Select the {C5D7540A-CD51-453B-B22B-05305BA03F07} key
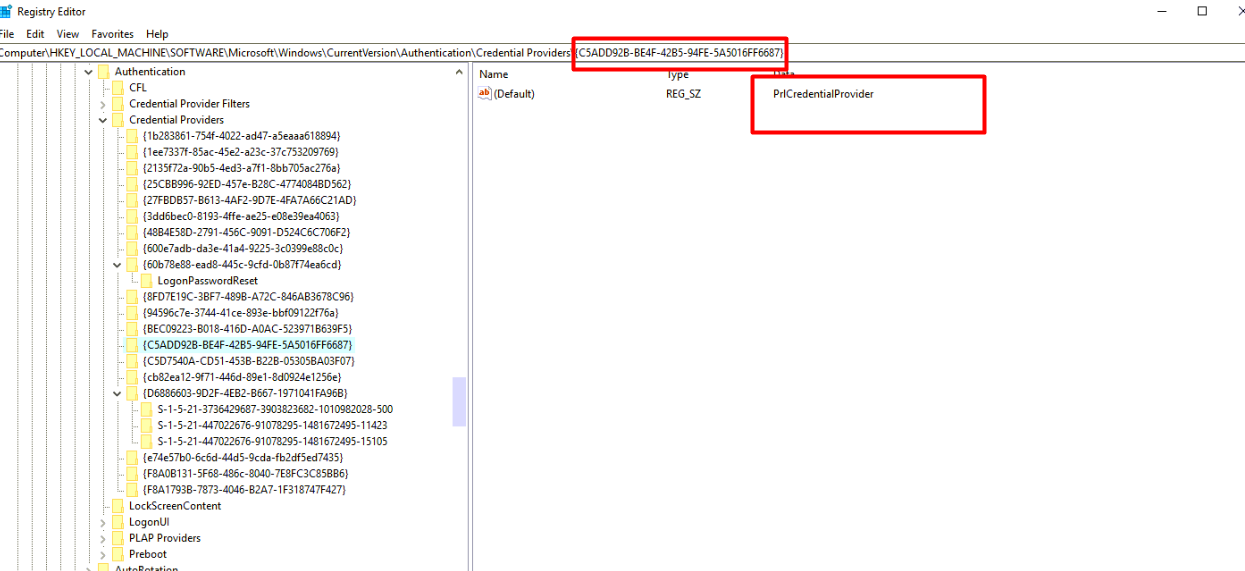 coord(248,361)
